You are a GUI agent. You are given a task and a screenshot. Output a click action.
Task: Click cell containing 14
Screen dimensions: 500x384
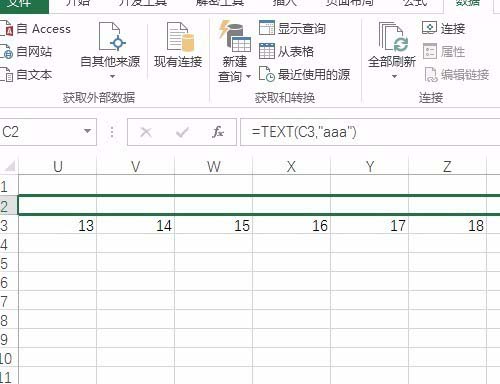tap(136, 225)
